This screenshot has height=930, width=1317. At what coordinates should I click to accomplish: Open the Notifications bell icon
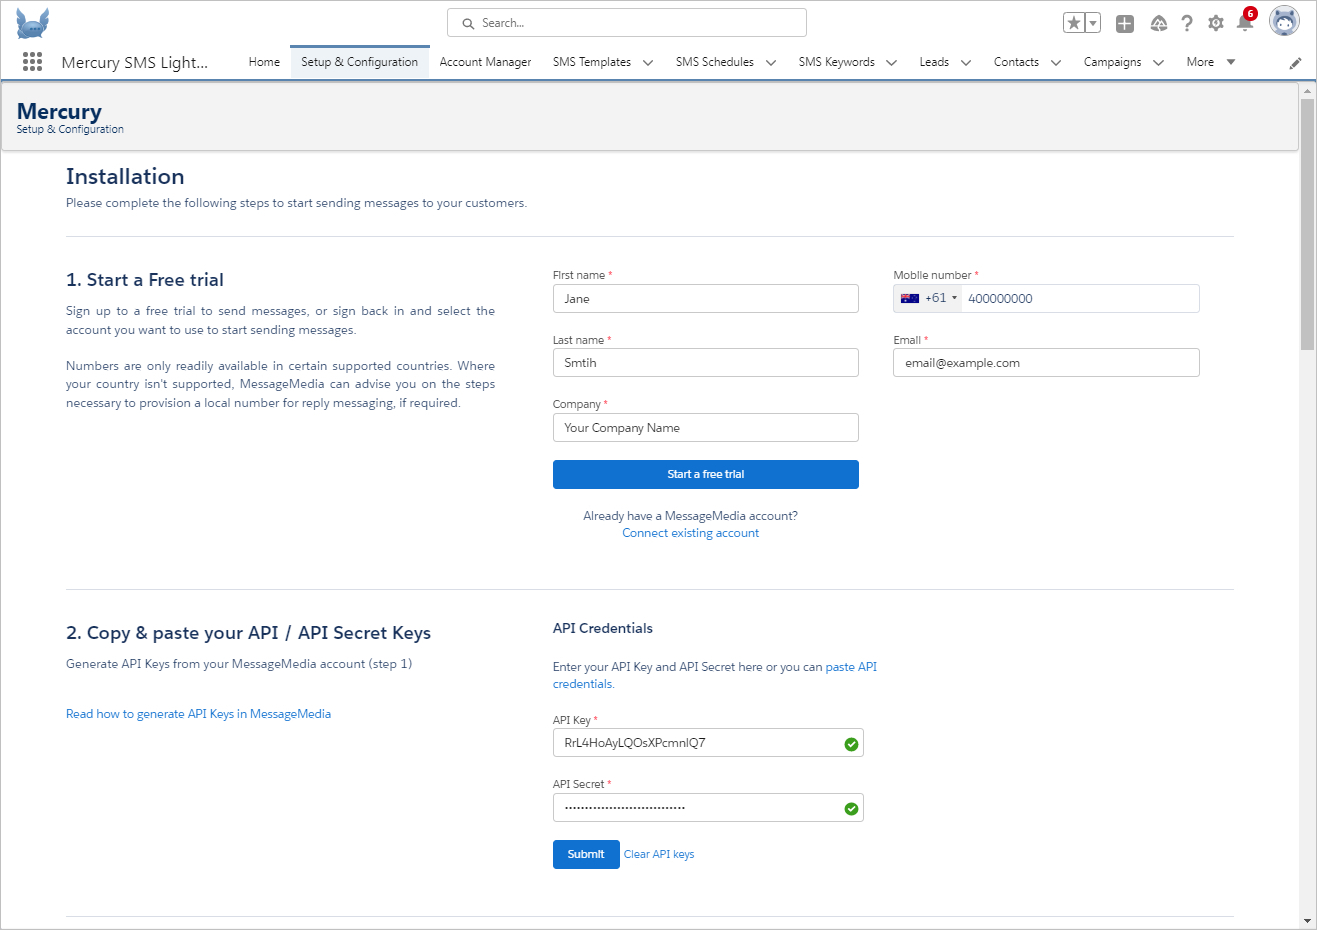point(1245,23)
